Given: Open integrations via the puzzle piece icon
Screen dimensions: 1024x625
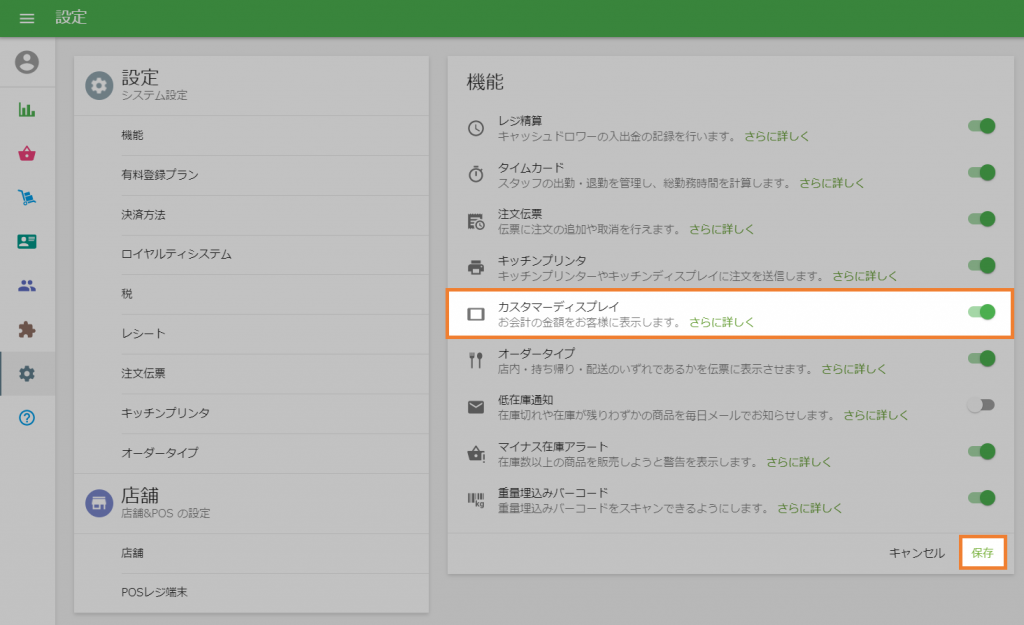Looking at the screenshot, I should coord(27,330).
